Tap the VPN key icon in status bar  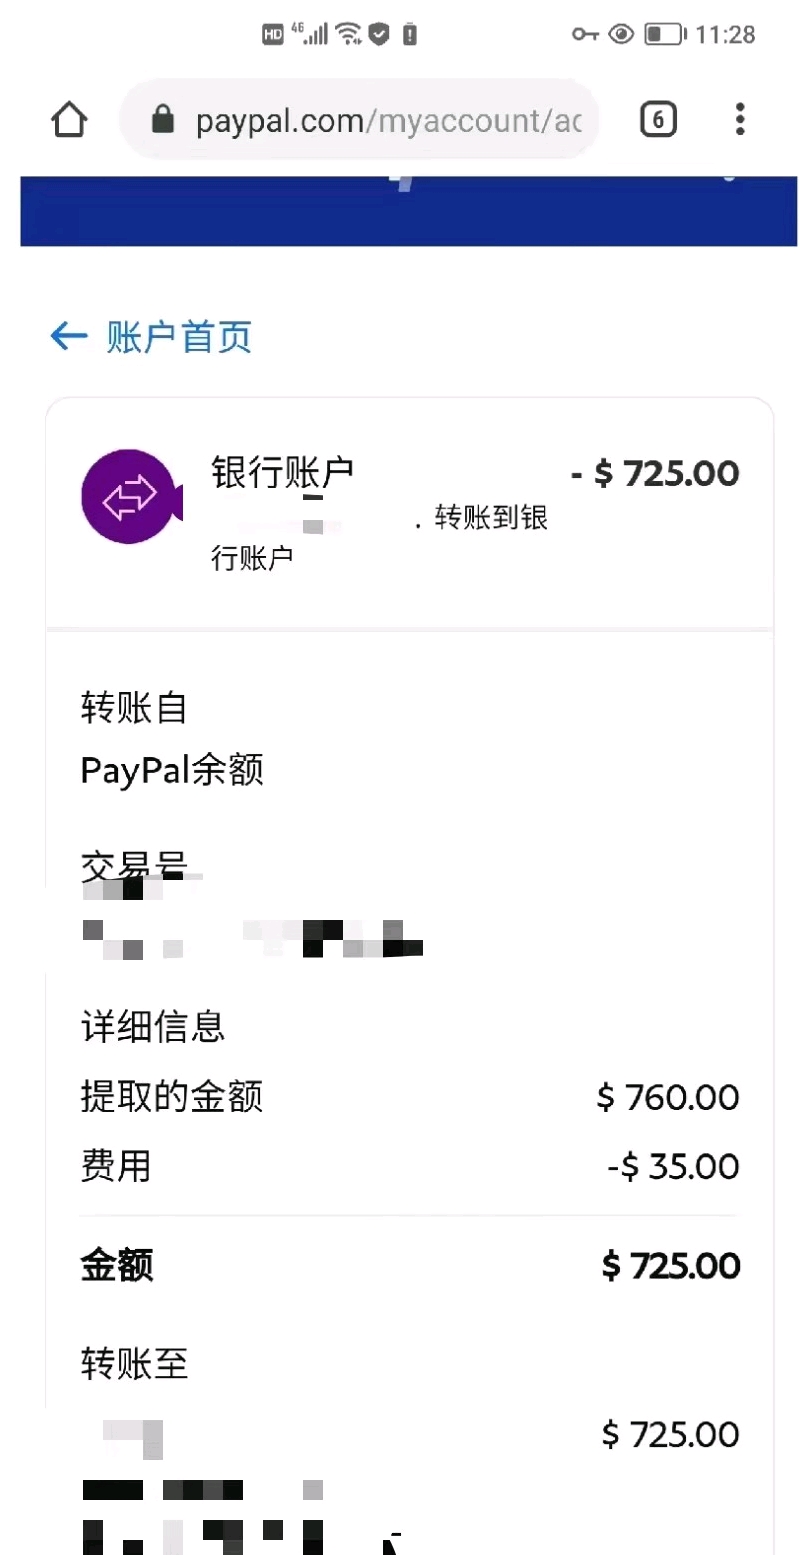pos(585,35)
